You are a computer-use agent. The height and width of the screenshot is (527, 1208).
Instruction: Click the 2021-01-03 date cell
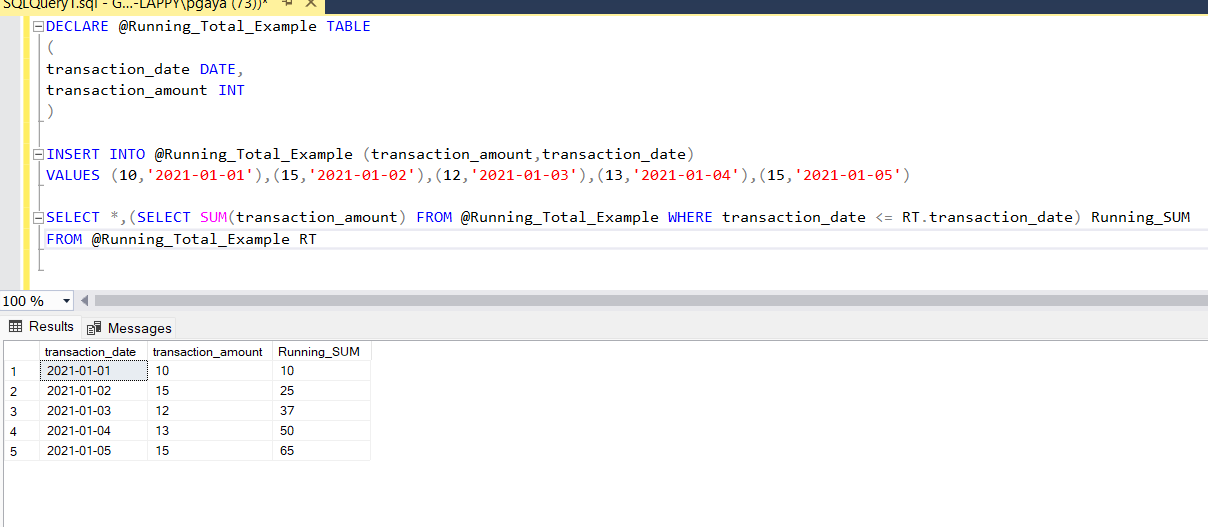click(93, 411)
